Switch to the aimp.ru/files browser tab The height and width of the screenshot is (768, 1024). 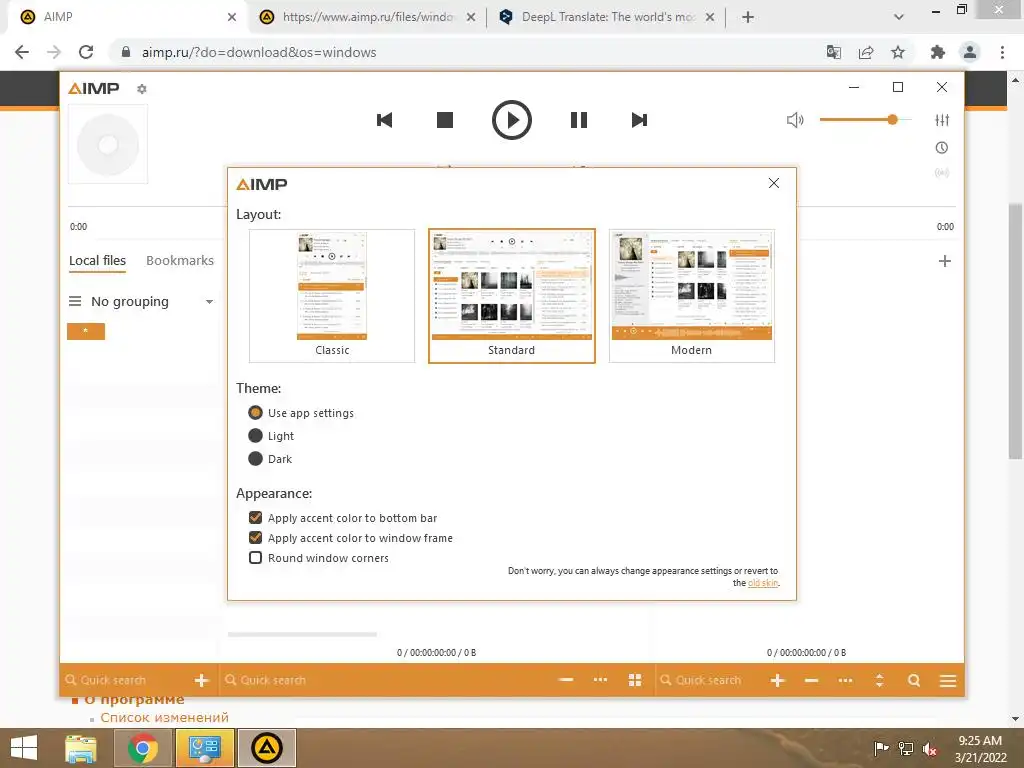click(367, 17)
